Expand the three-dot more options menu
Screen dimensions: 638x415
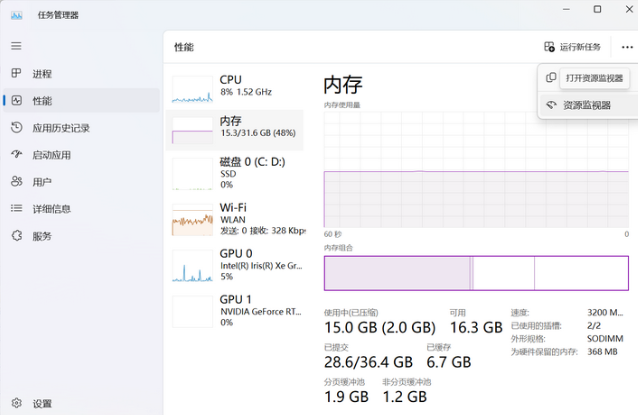click(626, 47)
